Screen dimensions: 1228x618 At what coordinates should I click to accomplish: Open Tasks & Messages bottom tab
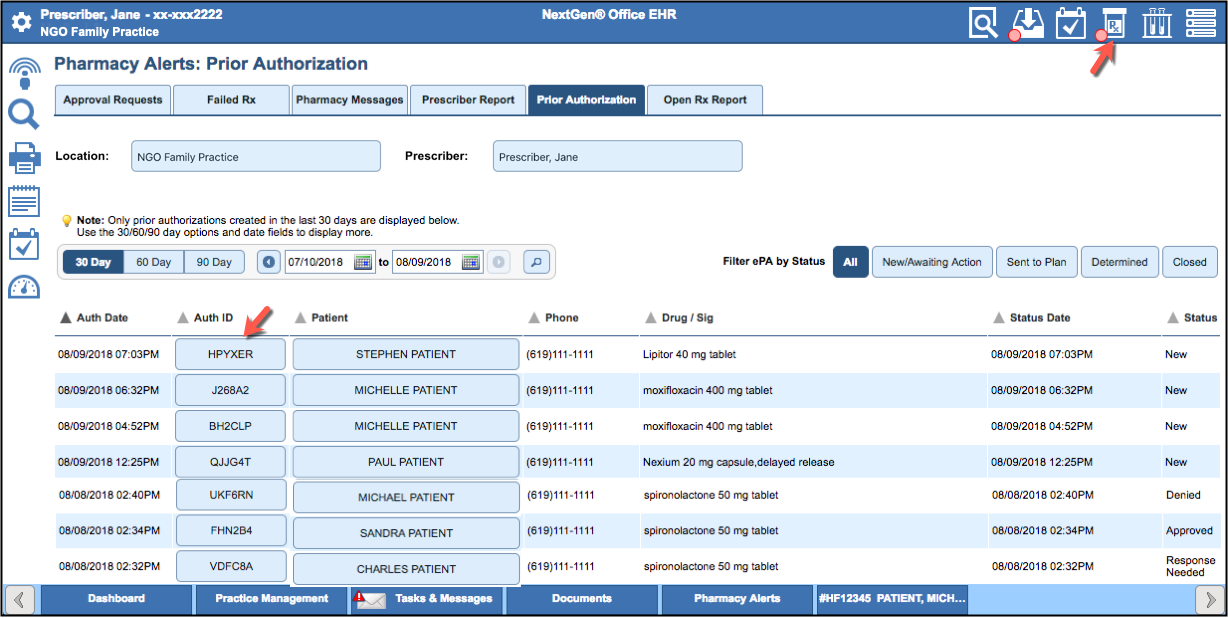[427, 599]
